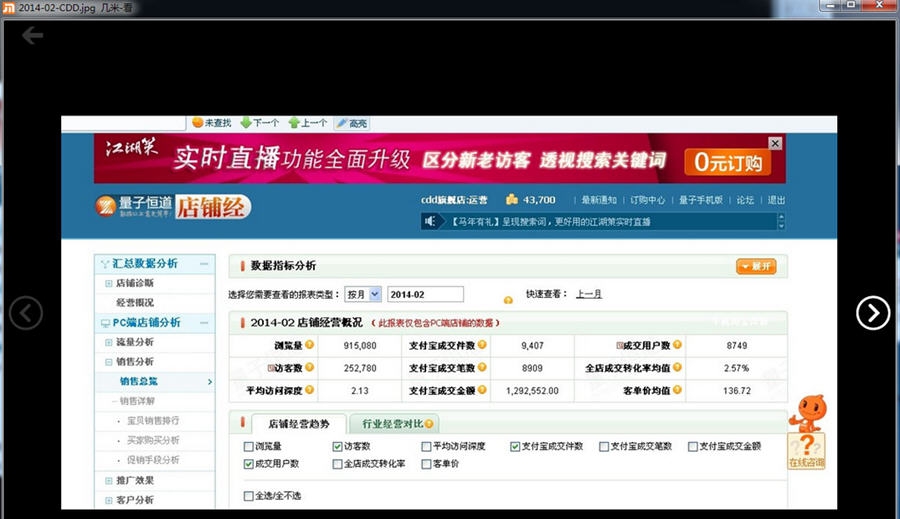Click help icon on the 行业经营对比 tab

[x=429, y=424]
